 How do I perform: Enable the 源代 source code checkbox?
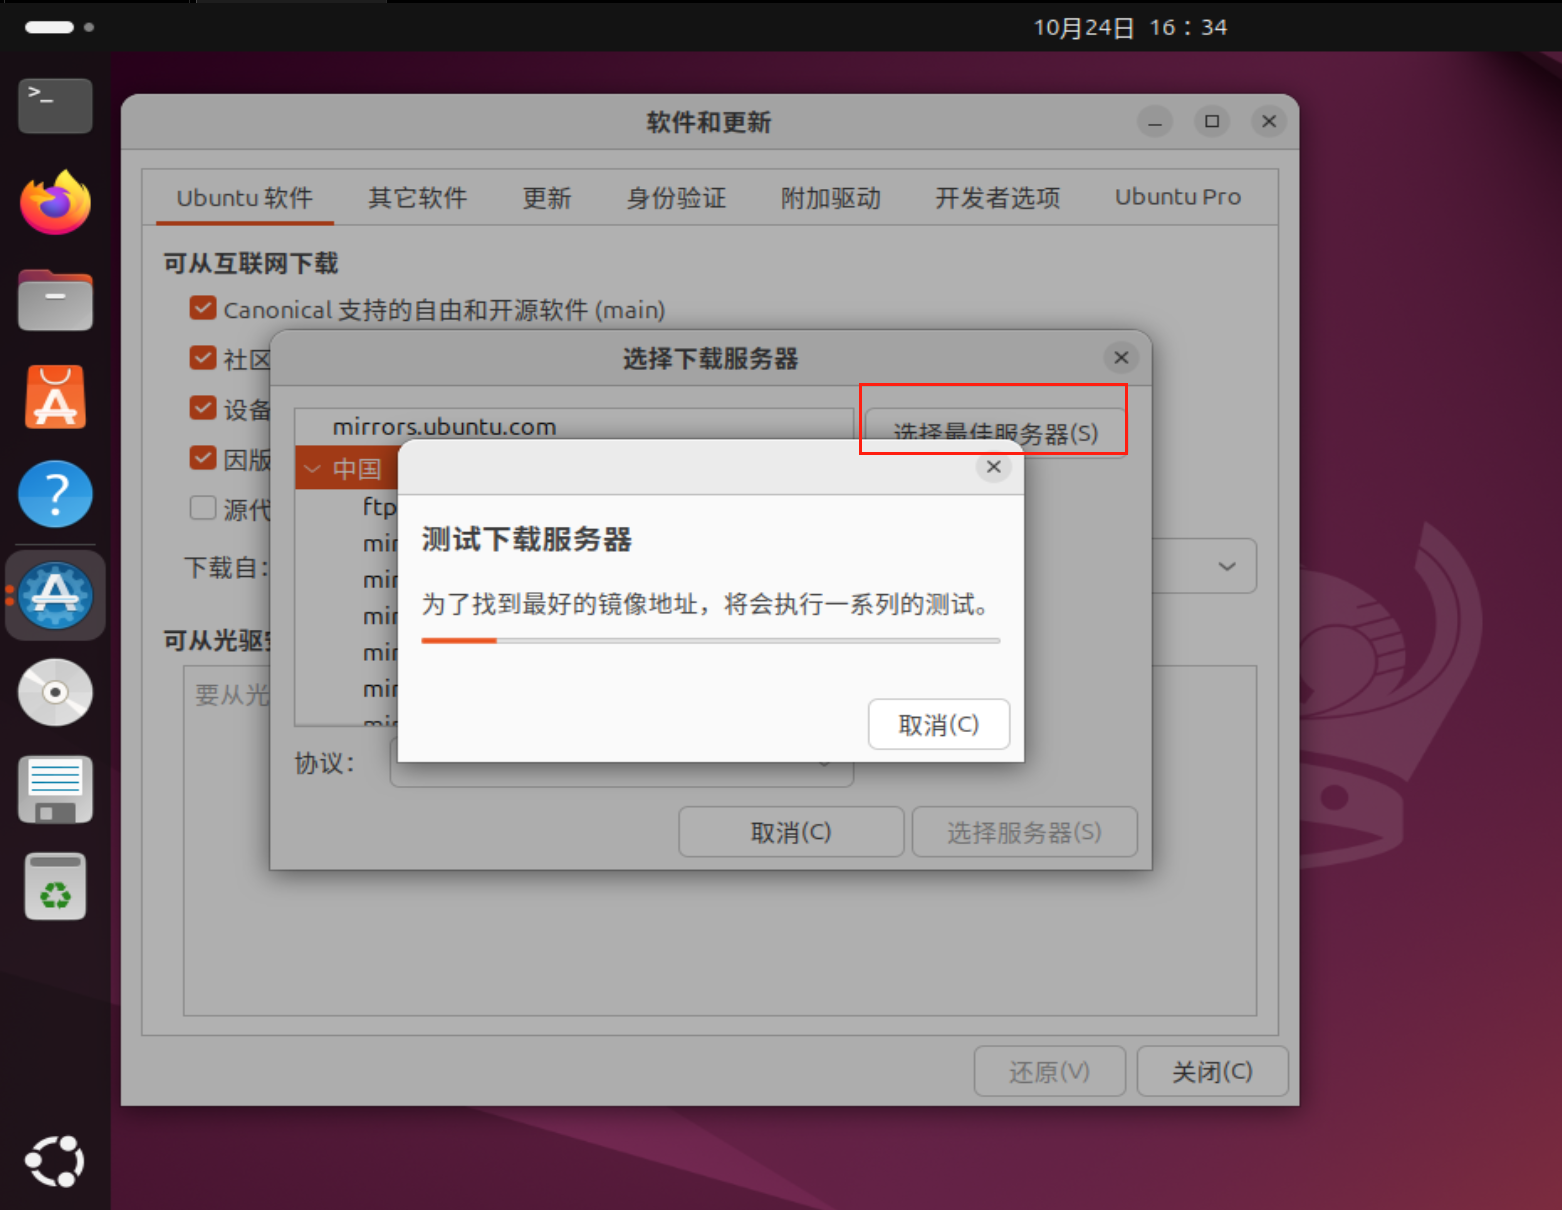pos(203,508)
